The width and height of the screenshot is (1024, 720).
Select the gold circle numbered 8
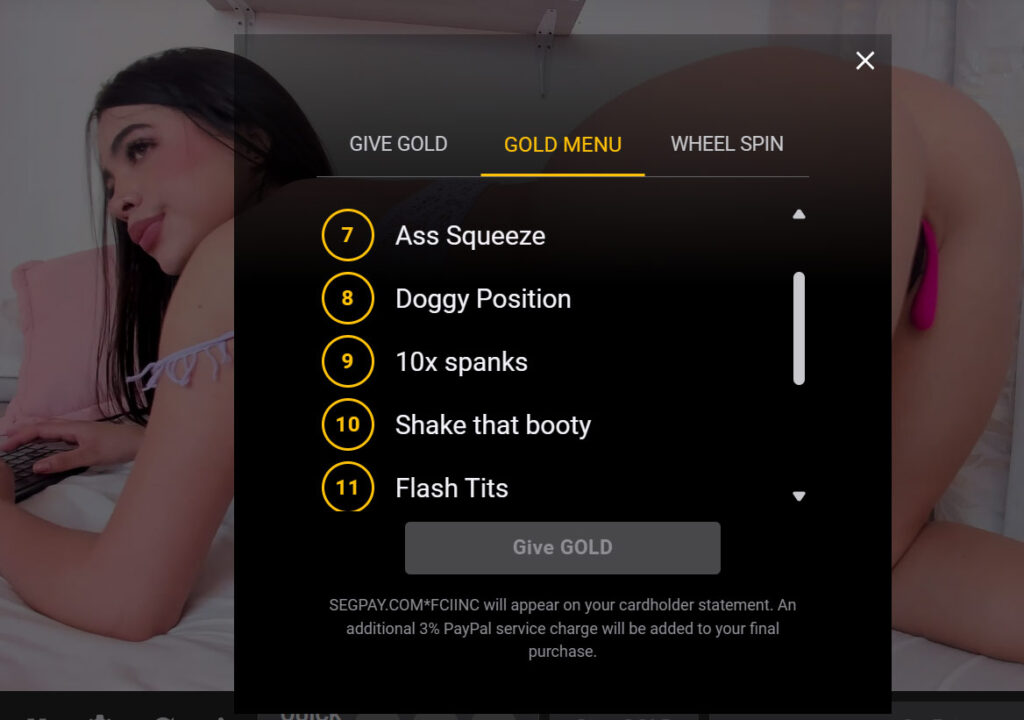[x=347, y=299]
